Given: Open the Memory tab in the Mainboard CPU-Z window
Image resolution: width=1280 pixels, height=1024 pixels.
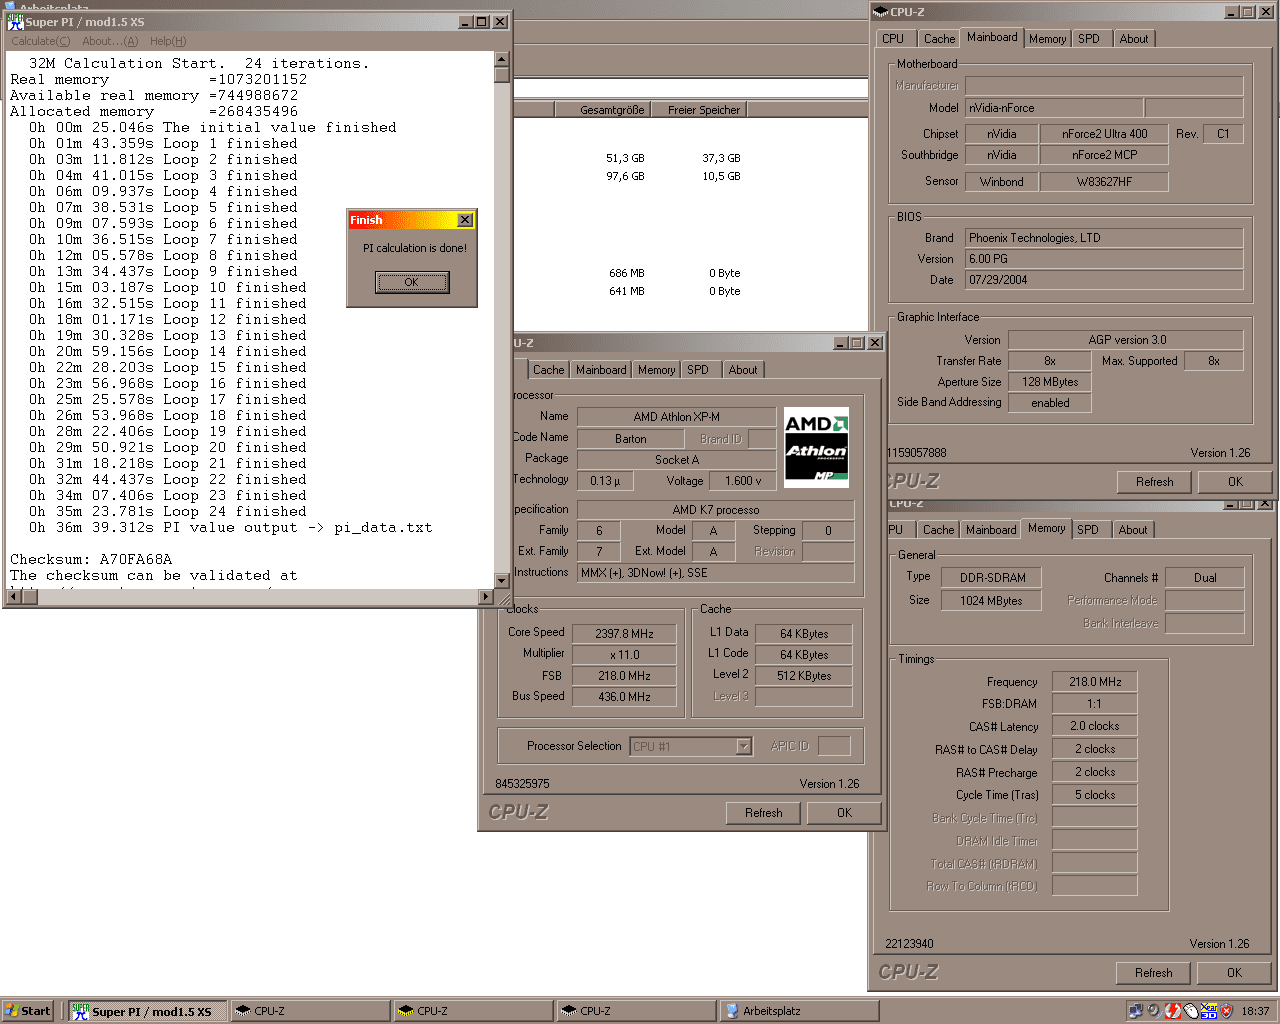Looking at the screenshot, I should click(1048, 38).
